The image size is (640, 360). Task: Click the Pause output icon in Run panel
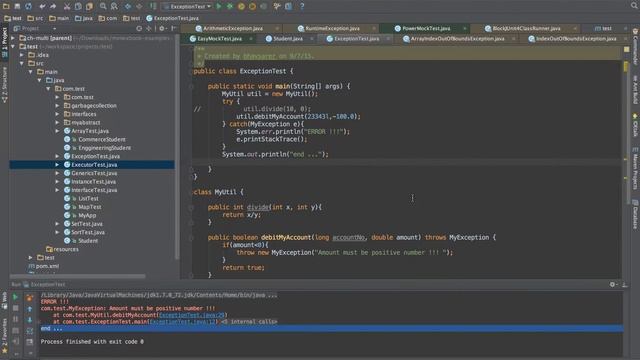tap(15, 319)
